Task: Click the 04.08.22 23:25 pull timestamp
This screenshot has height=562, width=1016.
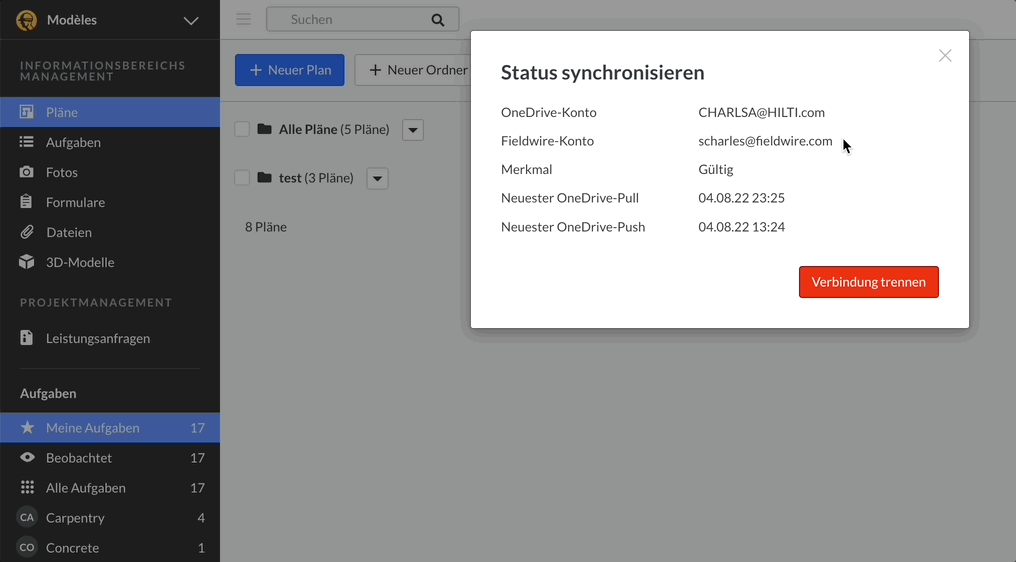Action: pyautogui.click(x=741, y=198)
